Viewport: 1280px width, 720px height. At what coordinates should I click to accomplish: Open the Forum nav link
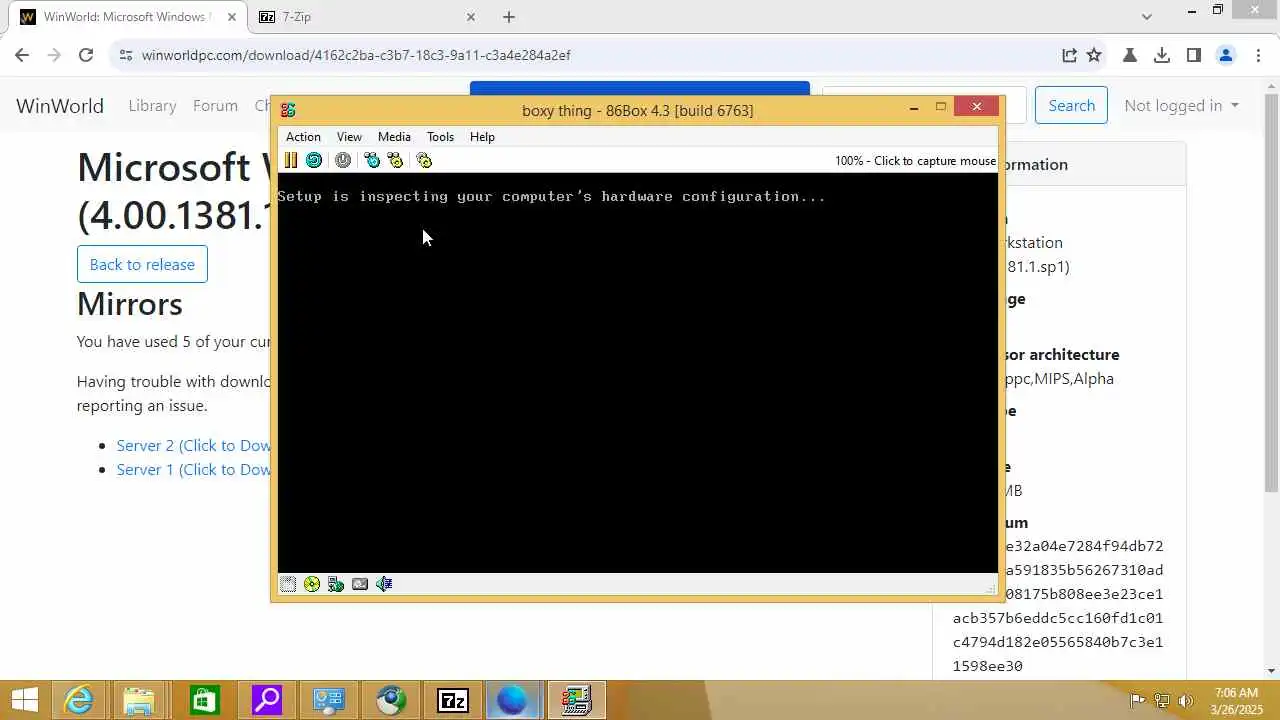tap(215, 105)
